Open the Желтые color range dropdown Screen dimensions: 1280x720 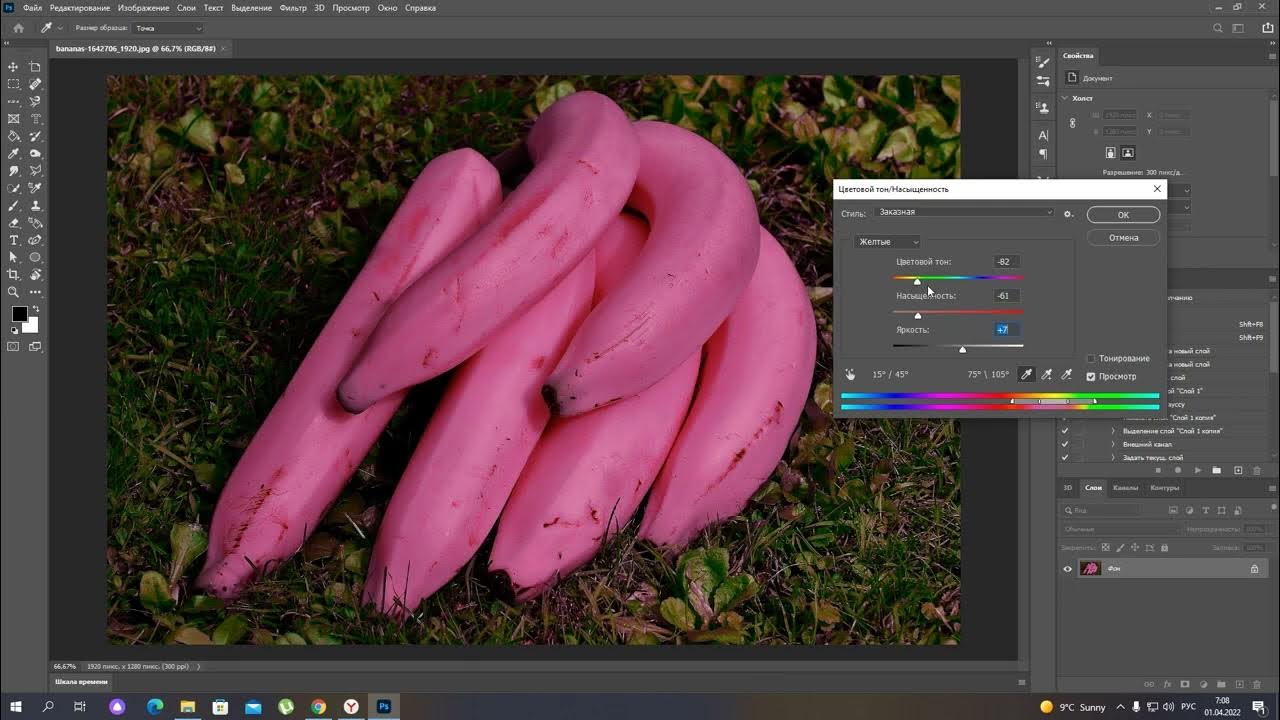click(887, 242)
